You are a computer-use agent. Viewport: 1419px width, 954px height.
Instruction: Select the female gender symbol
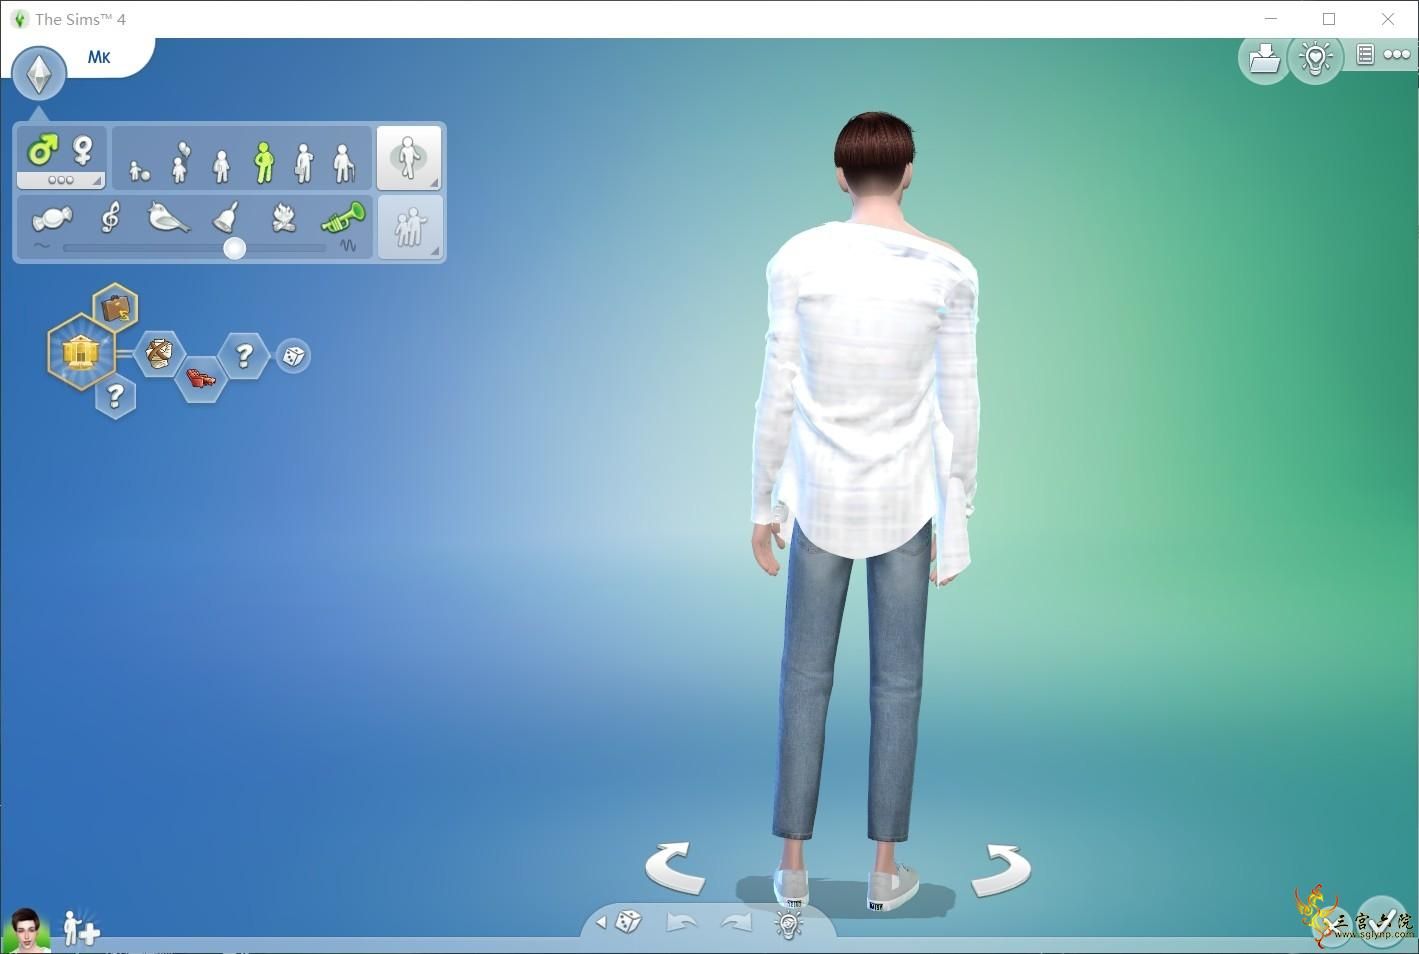[x=83, y=151]
